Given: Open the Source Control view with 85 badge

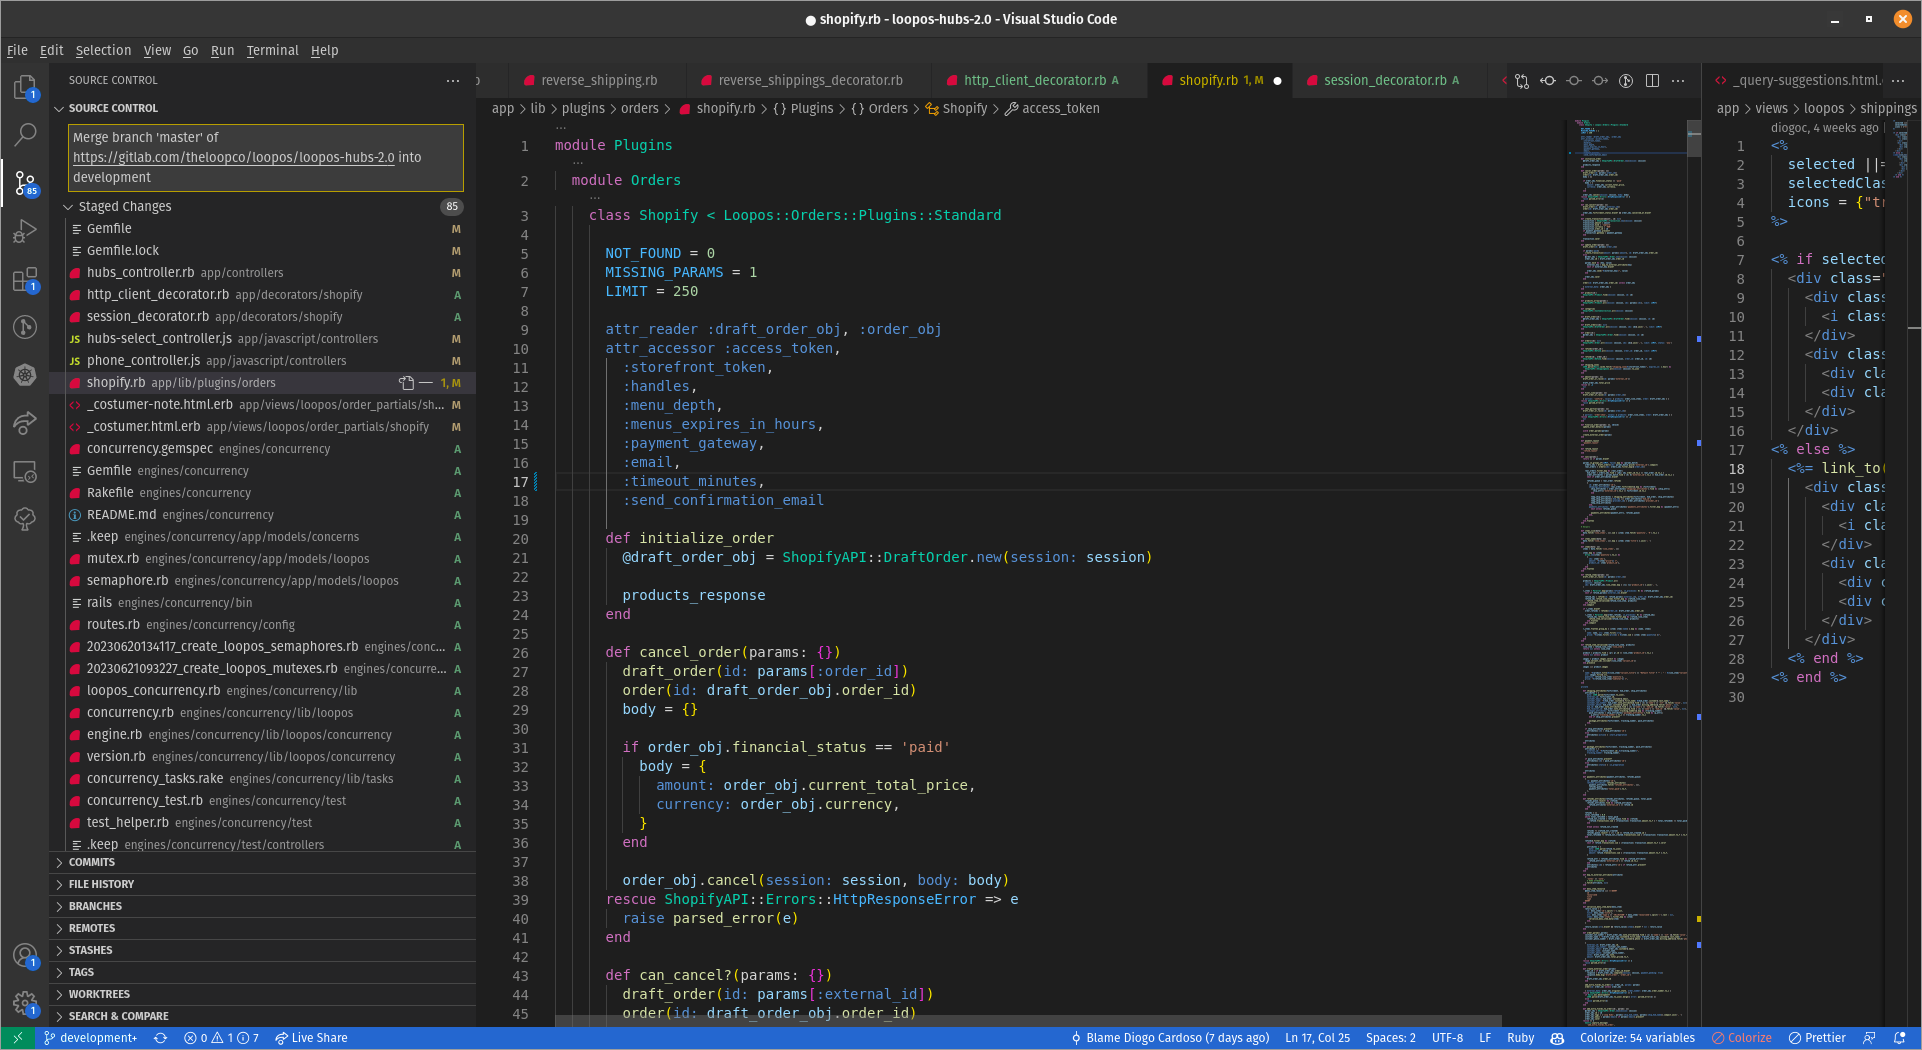Looking at the screenshot, I should [x=25, y=183].
